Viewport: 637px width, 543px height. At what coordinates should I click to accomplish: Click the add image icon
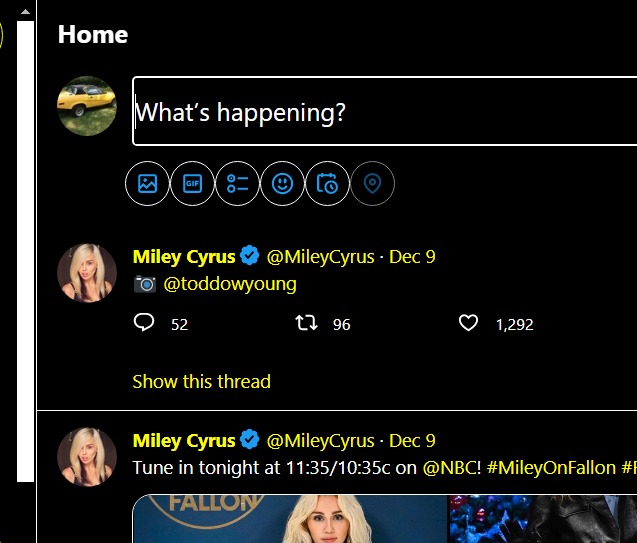point(148,184)
